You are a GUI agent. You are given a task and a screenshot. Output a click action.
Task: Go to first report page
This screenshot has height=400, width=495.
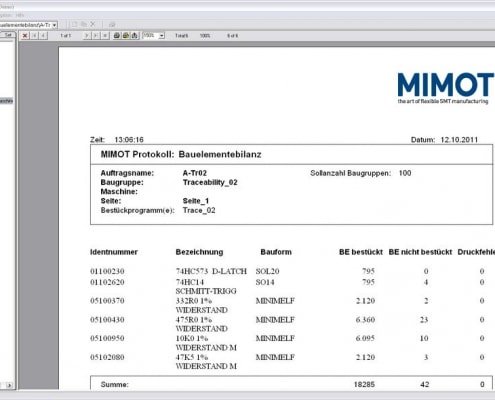click(34, 36)
